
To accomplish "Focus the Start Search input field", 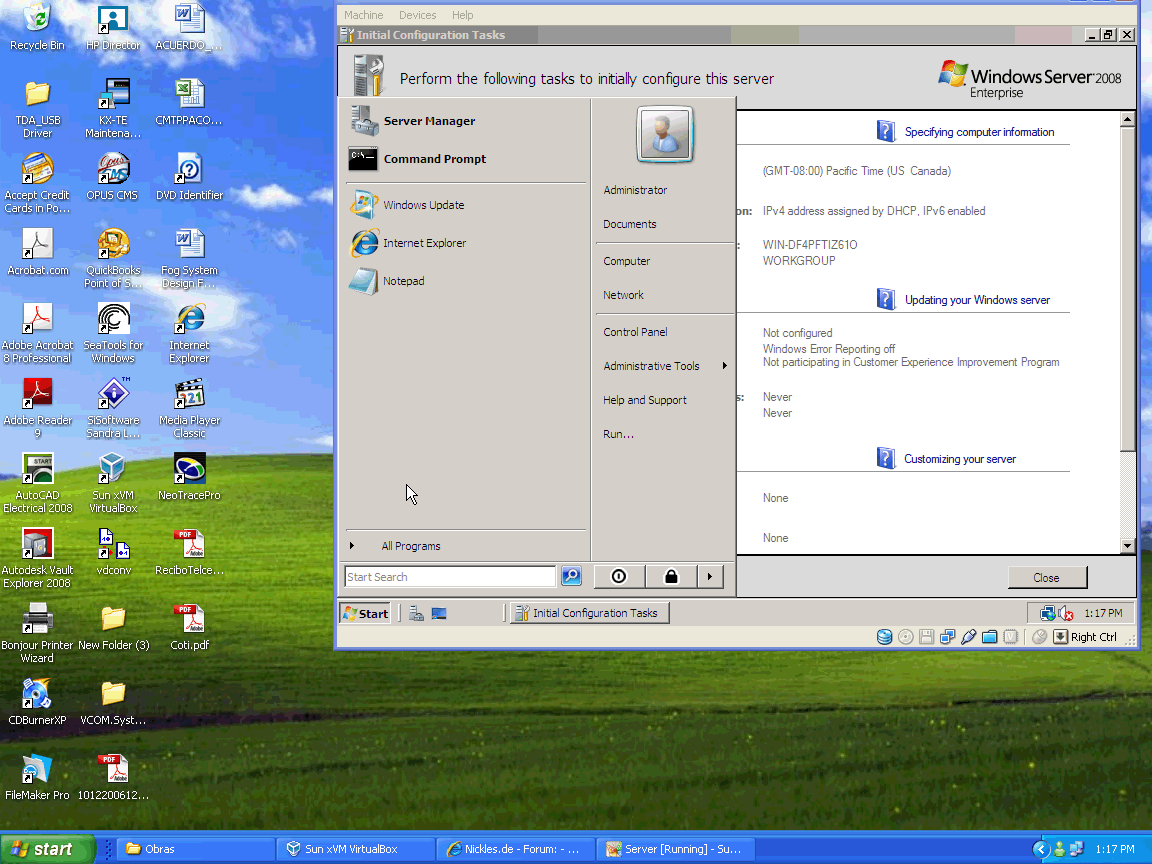I will click(x=450, y=577).
